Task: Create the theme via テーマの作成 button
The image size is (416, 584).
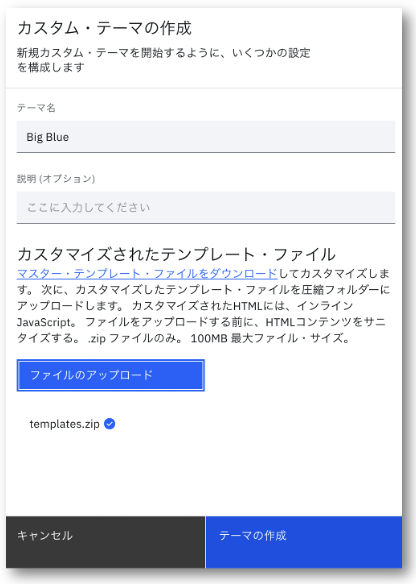Action: (304, 542)
